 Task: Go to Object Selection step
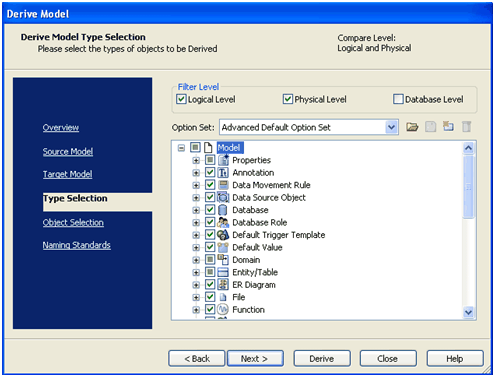73,223
